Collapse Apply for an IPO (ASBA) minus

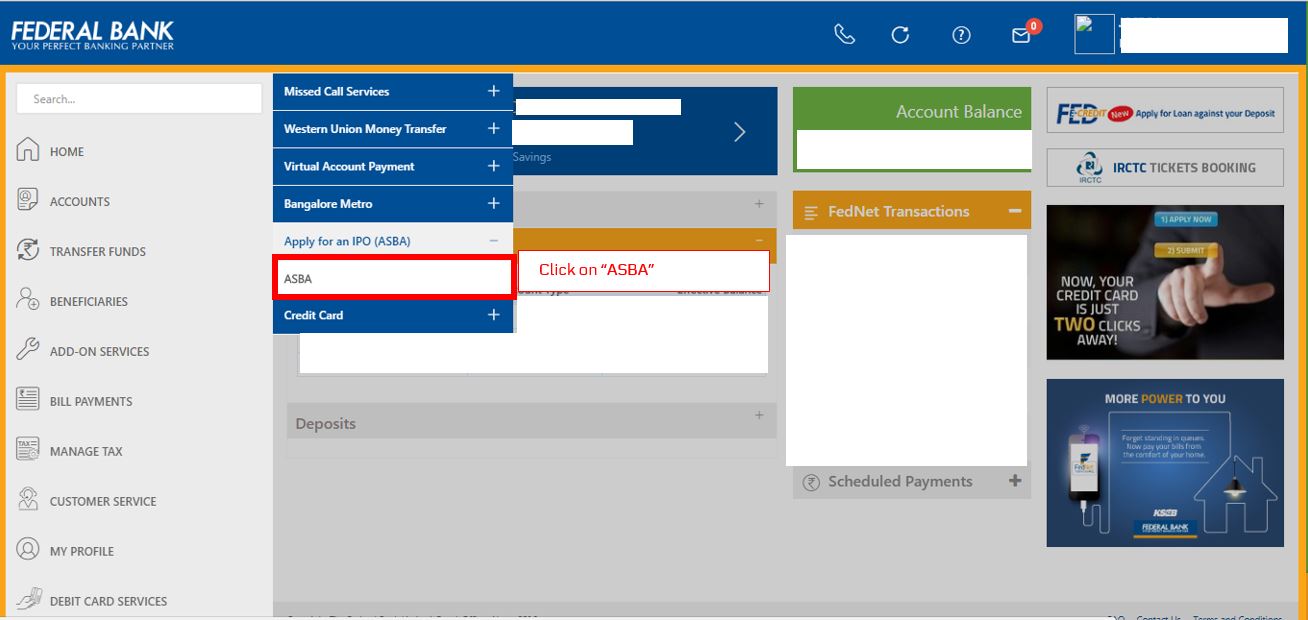[x=493, y=241]
